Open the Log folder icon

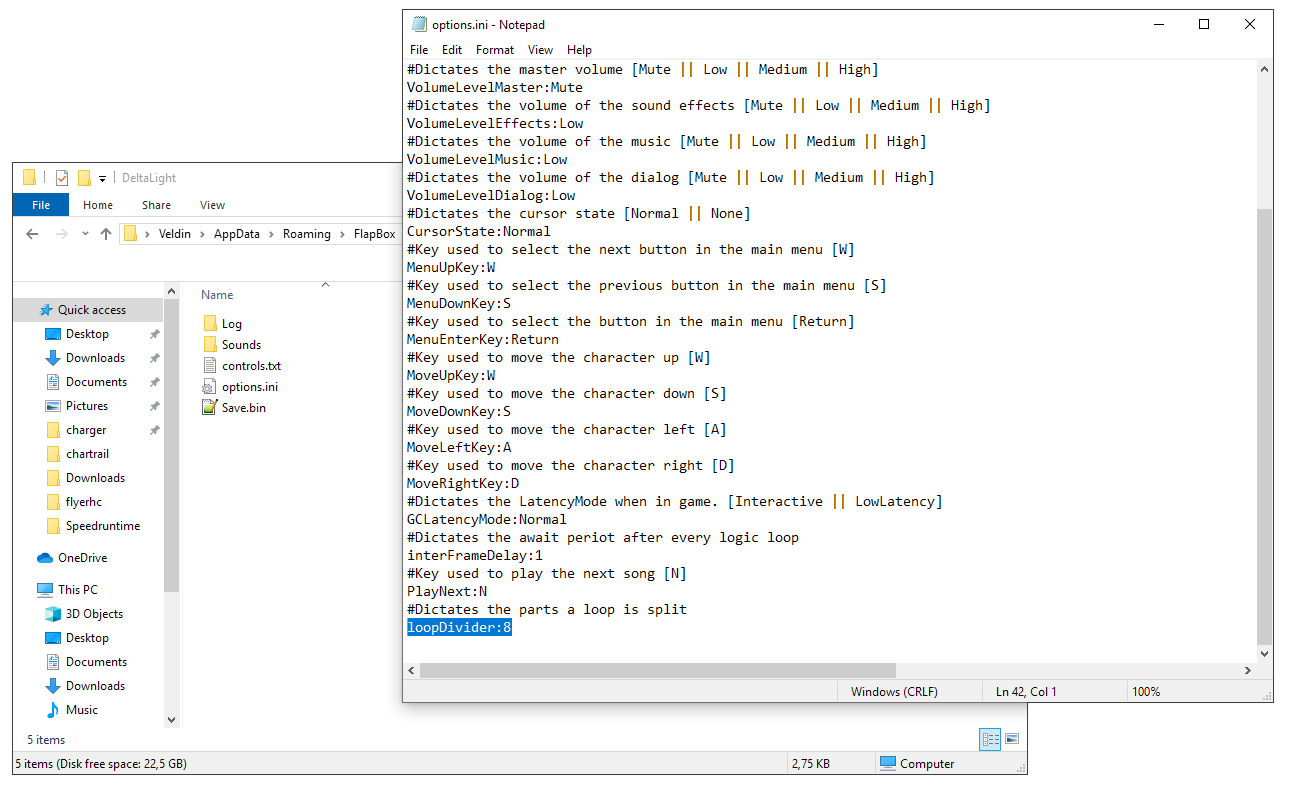coord(209,323)
